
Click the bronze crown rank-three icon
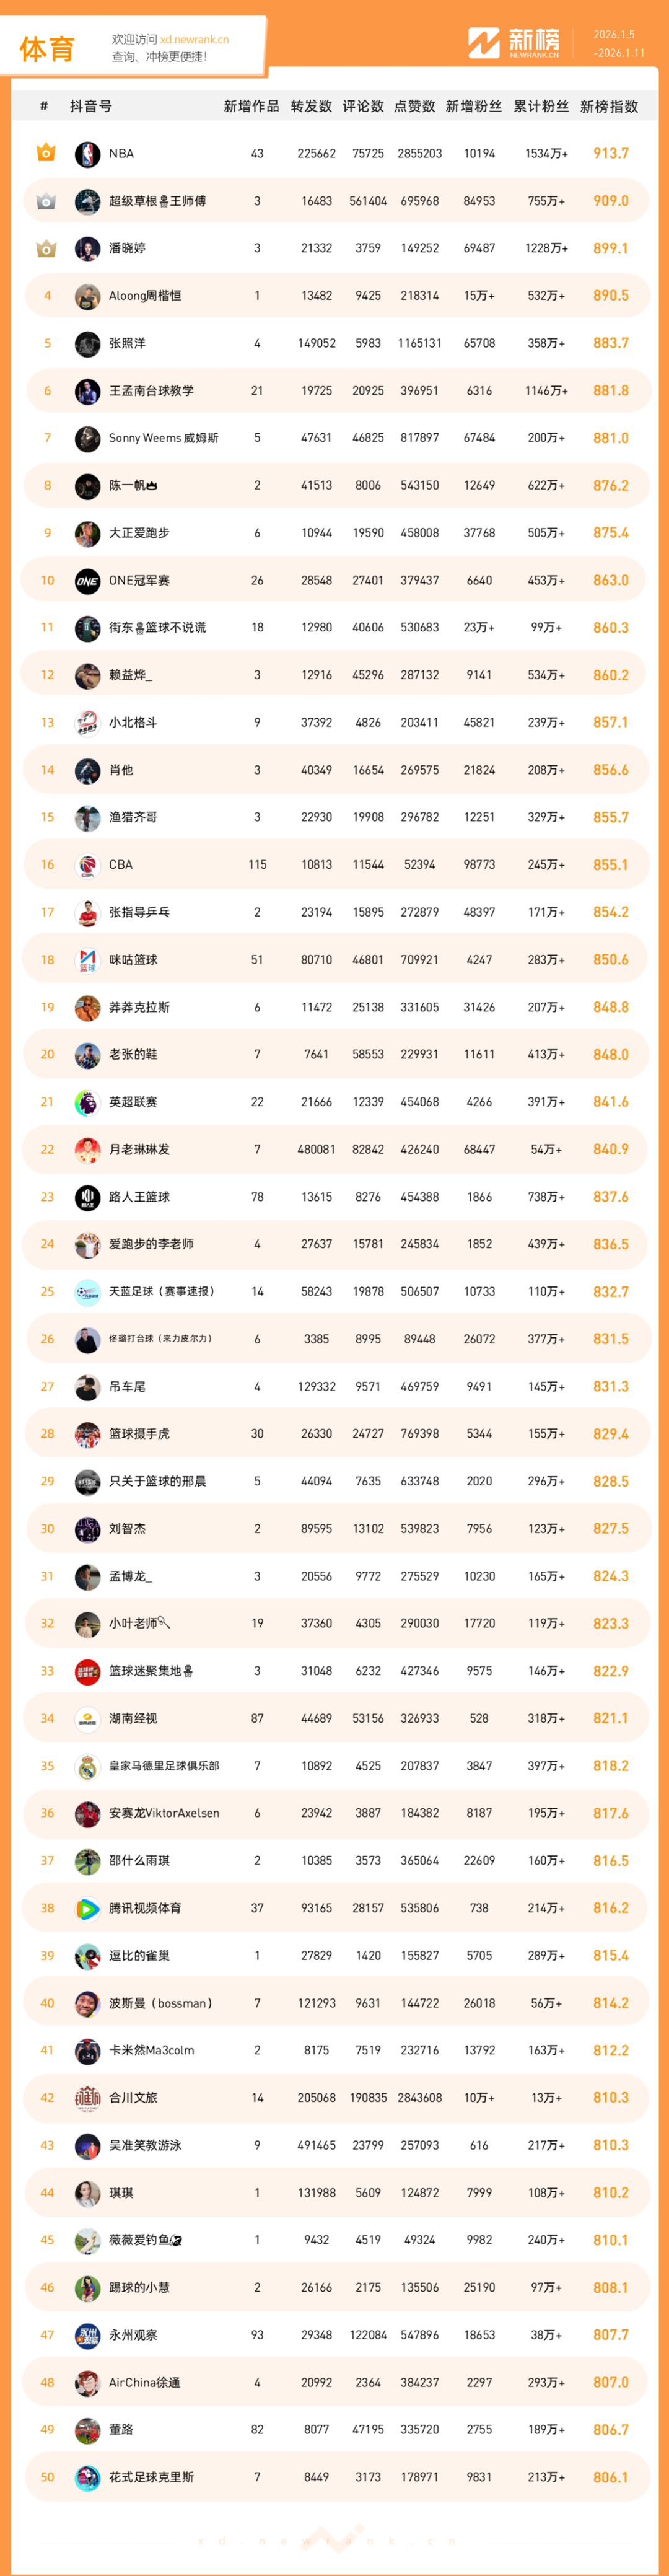(x=46, y=248)
